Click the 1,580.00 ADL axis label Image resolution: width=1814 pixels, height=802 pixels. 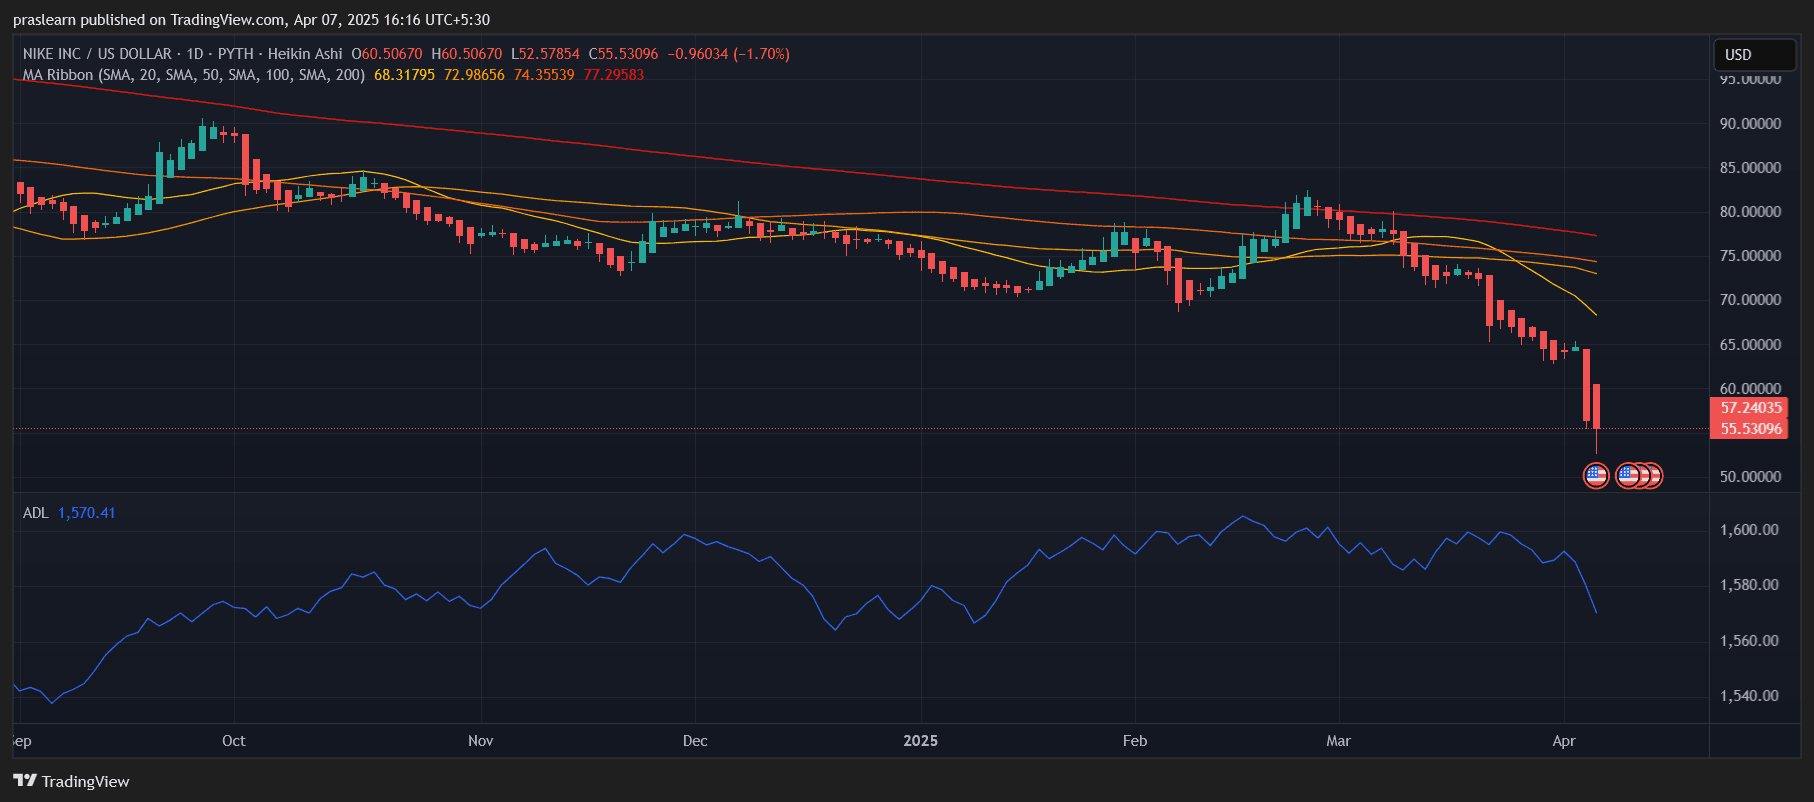pyautogui.click(x=1749, y=585)
